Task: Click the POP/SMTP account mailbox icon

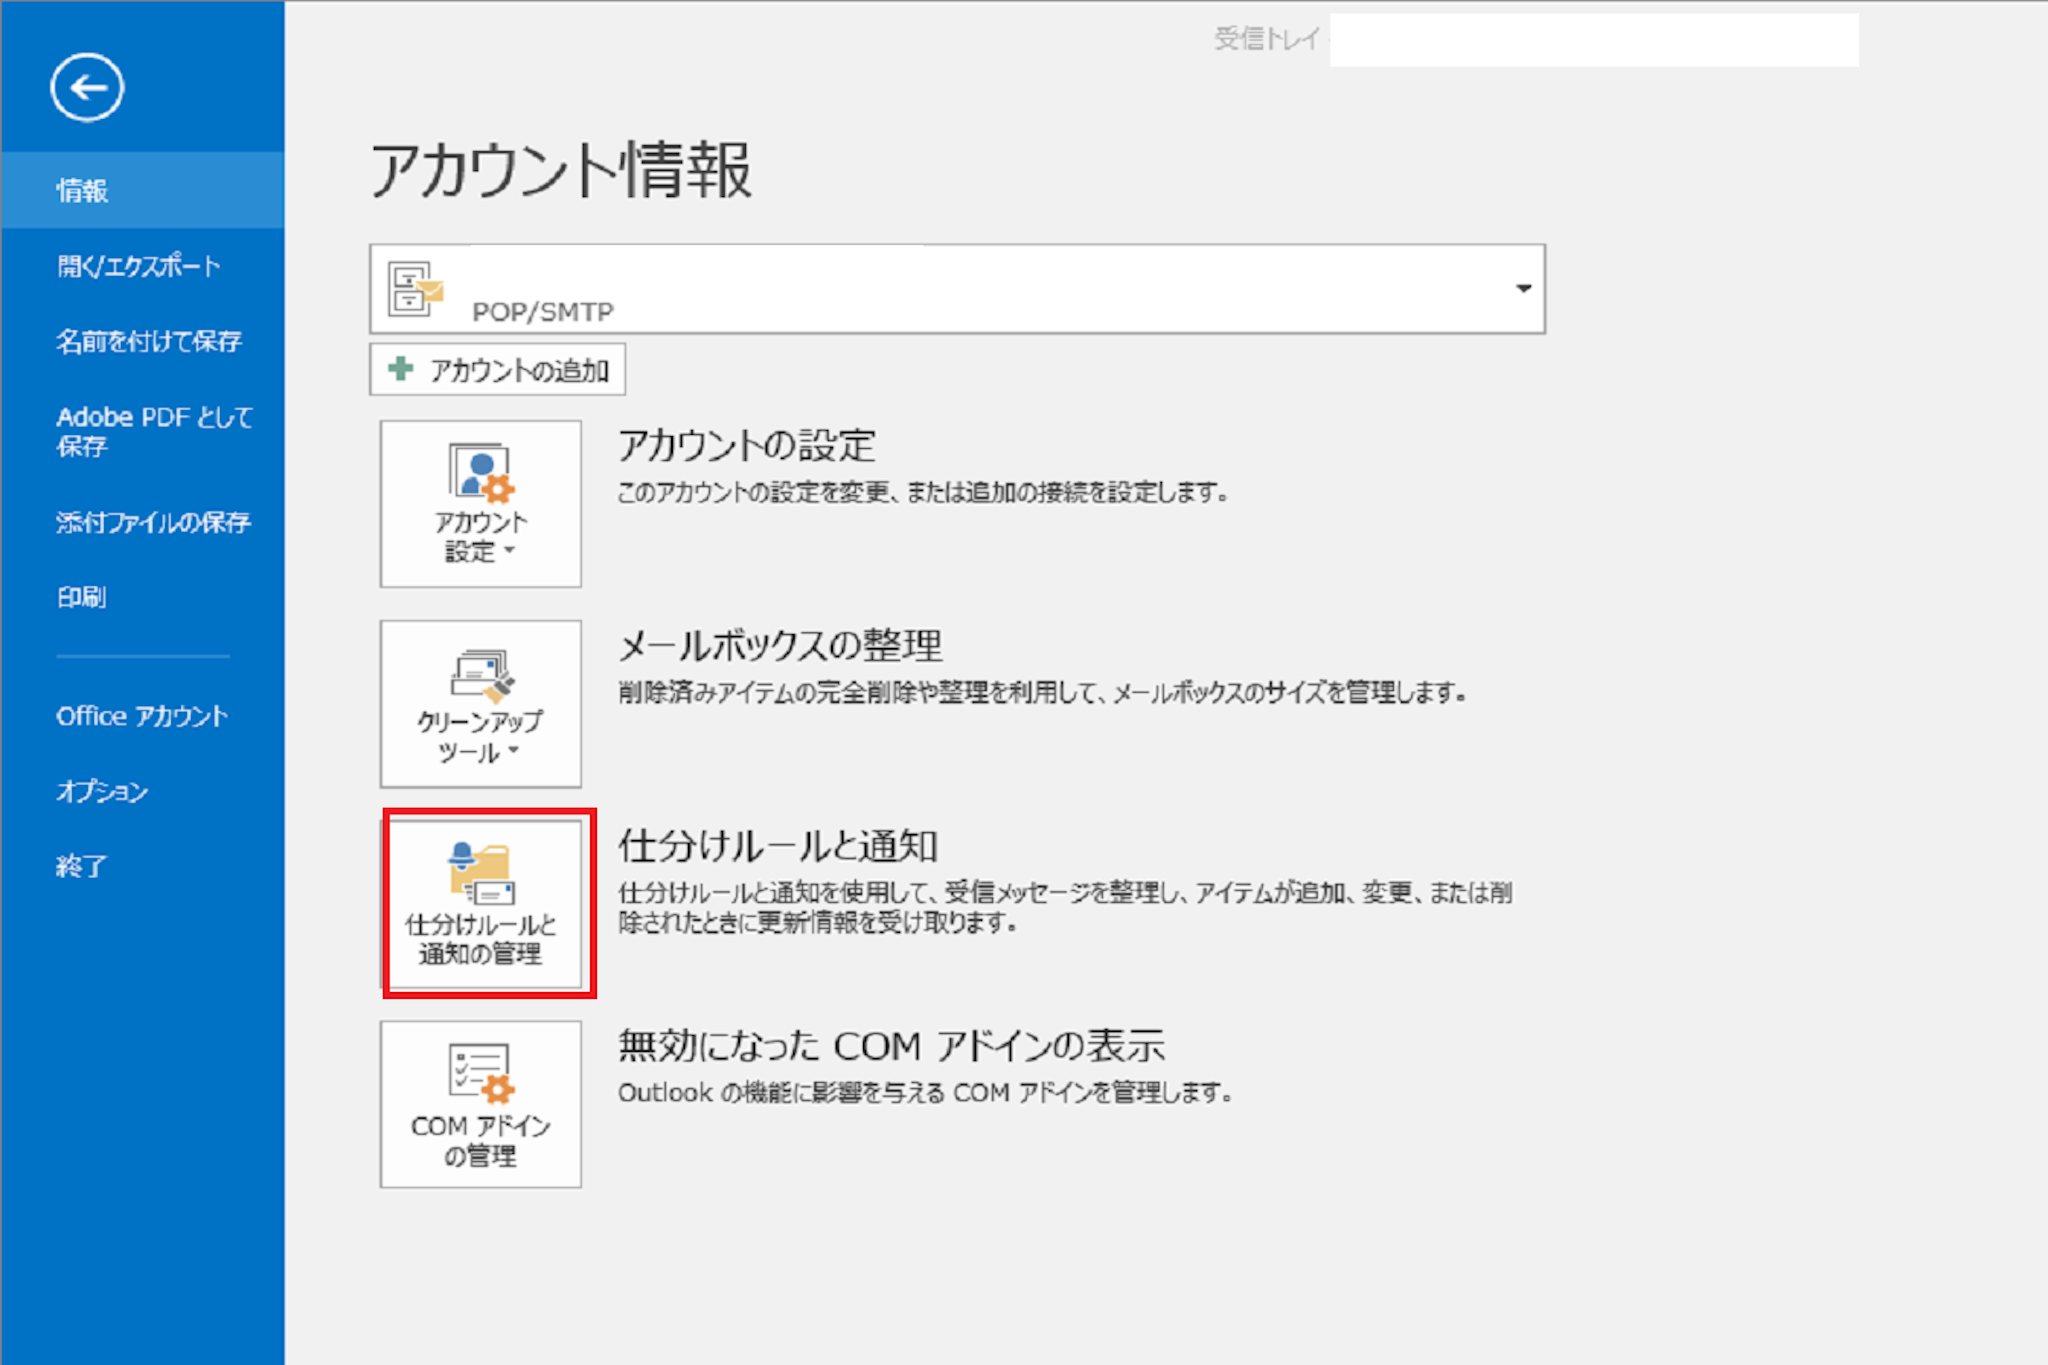Action: click(x=415, y=289)
